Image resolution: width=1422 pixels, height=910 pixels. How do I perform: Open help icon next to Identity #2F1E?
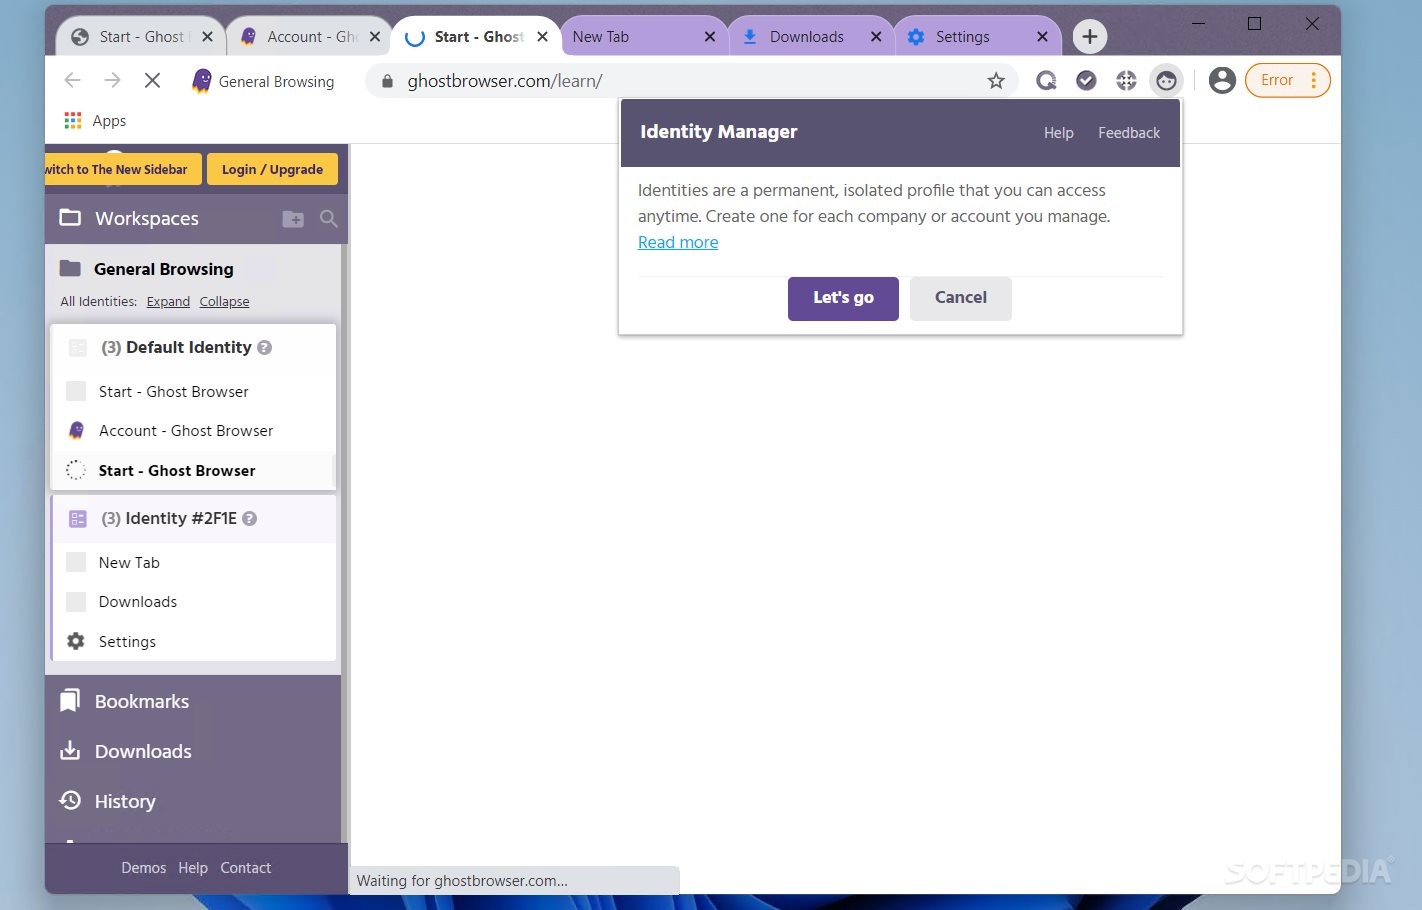pyautogui.click(x=250, y=519)
